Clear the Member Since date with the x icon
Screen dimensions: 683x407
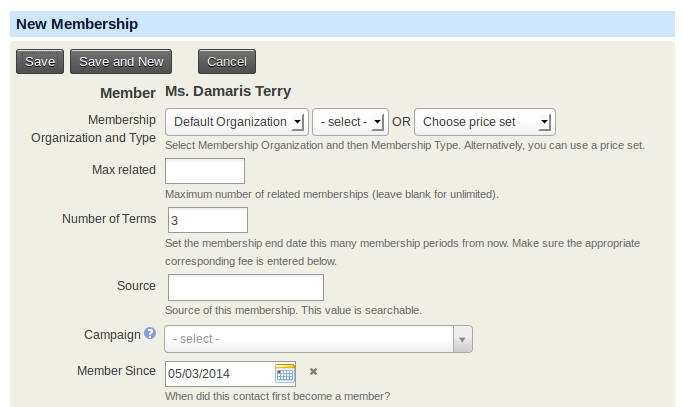(x=313, y=372)
